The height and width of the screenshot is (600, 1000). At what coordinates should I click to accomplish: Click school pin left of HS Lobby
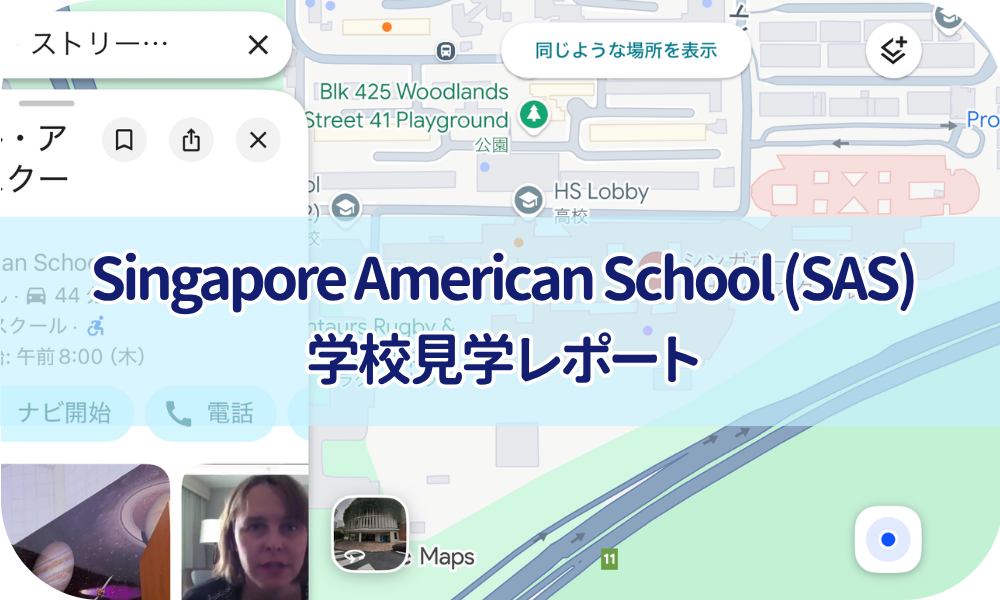[x=346, y=208]
